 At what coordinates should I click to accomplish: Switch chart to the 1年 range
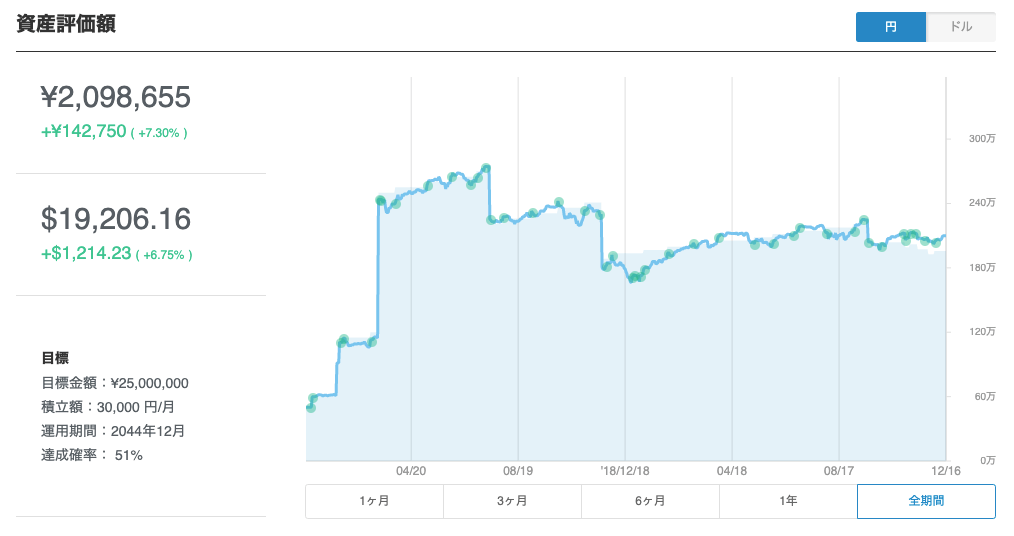point(788,501)
